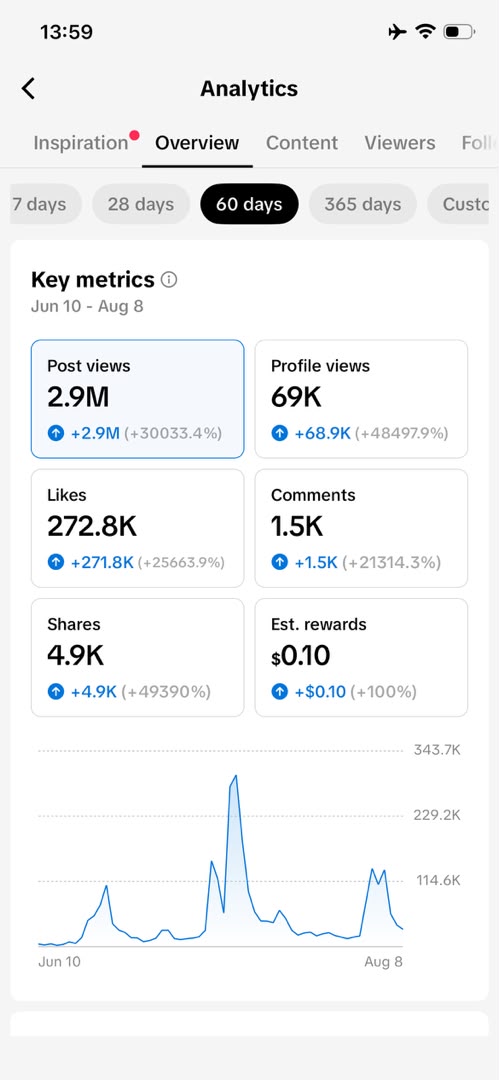Tap the Est. rewards up-arrow icon

pyautogui.click(x=279, y=692)
